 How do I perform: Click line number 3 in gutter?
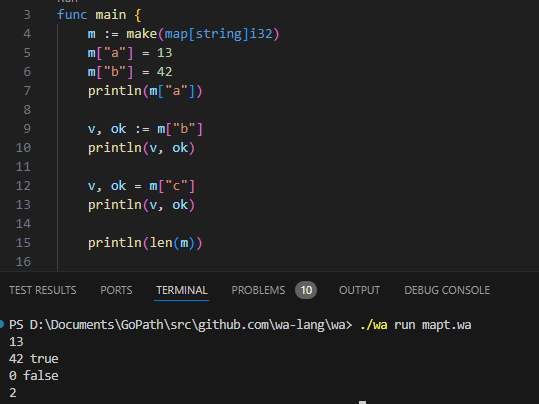tap(27, 15)
